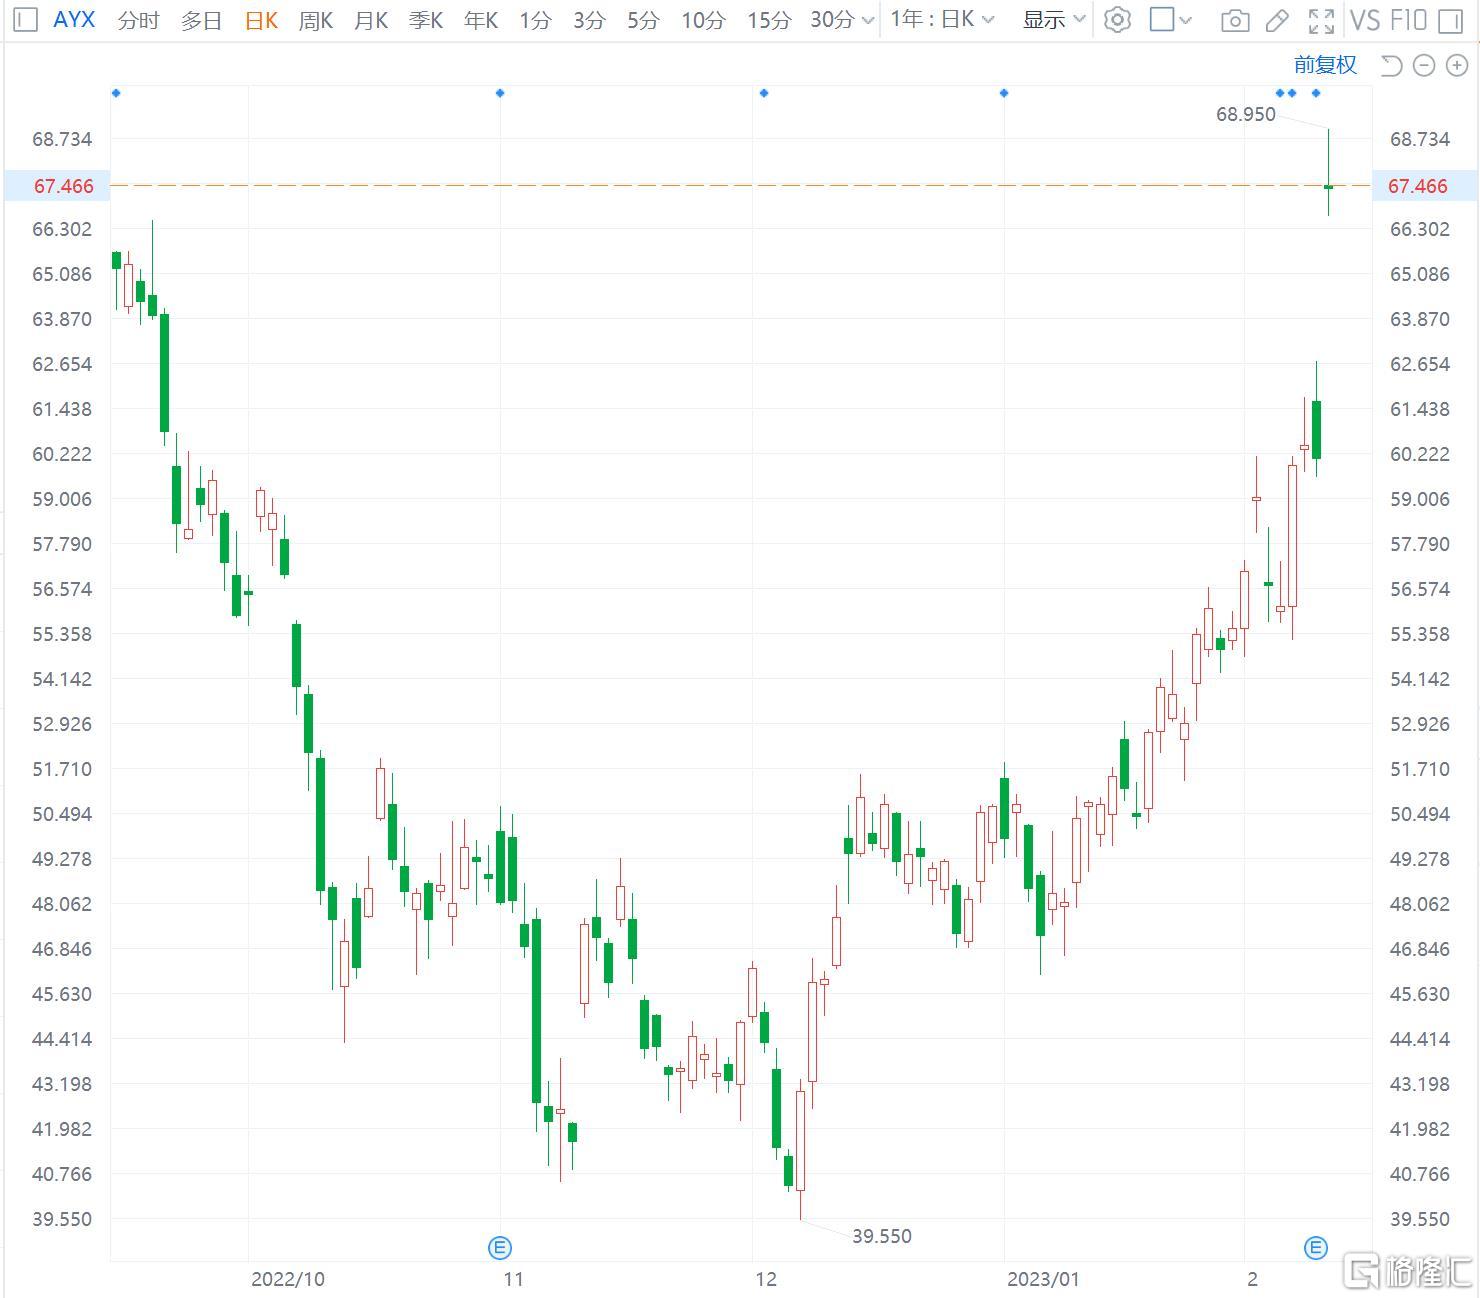Image resolution: width=1480 pixels, height=1298 pixels.
Task: Open the chart layout box dropdown
Action: point(1171,20)
